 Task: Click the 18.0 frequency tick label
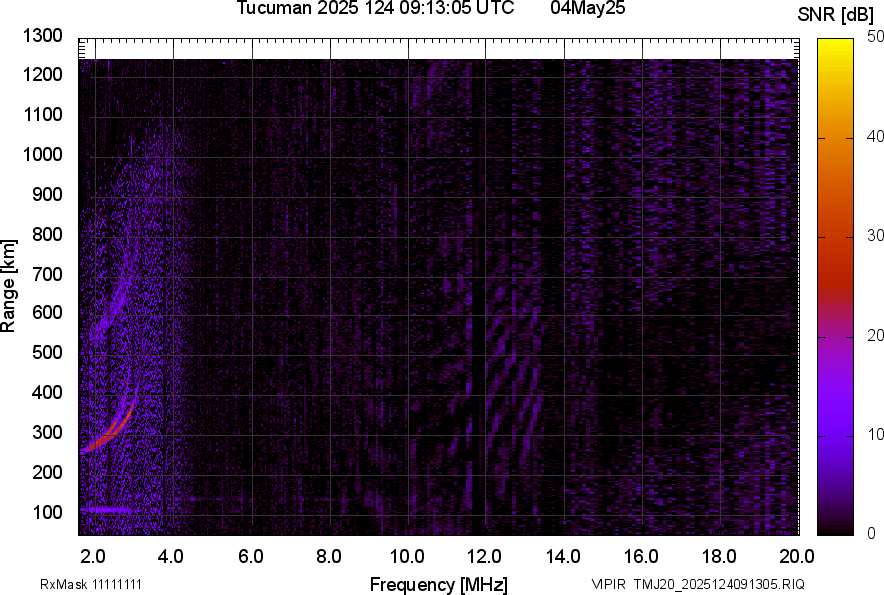pos(719,557)
